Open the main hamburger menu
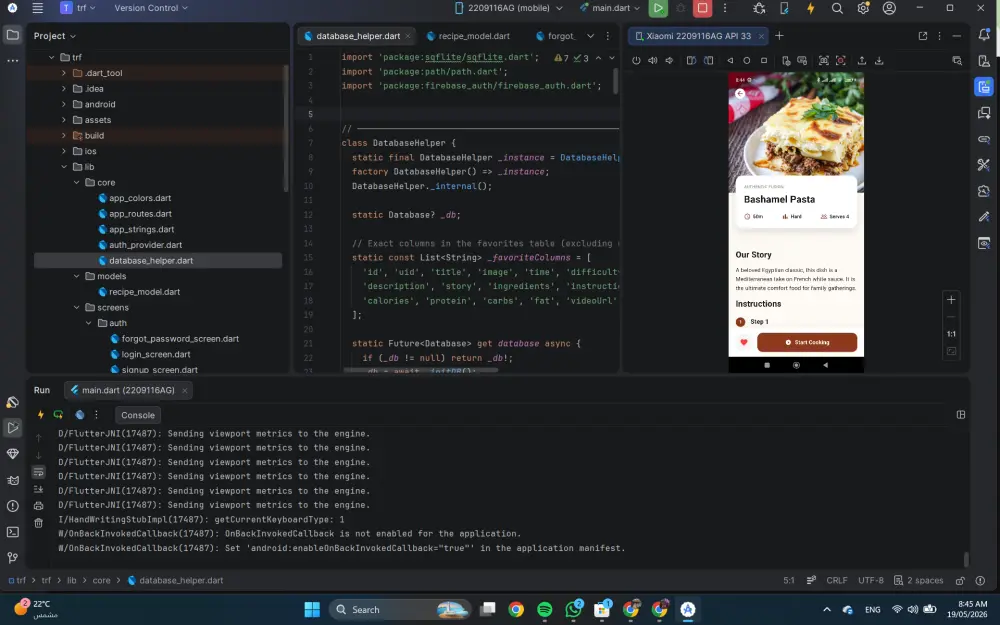The height and width of the screenshot is (625, 1000). tap(38, 8)
